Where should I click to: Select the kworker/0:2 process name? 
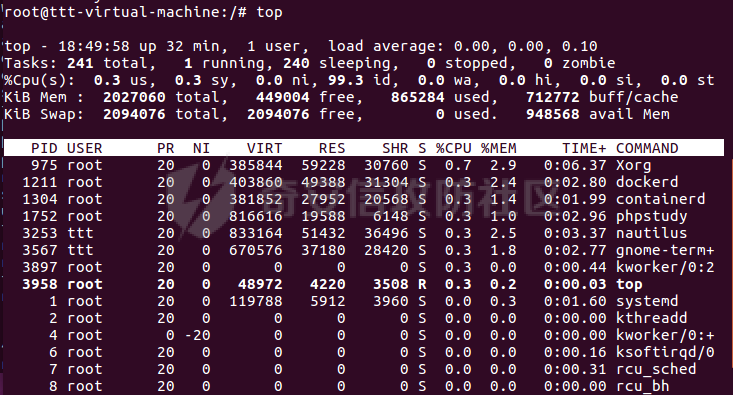click(x=665, y=267)
